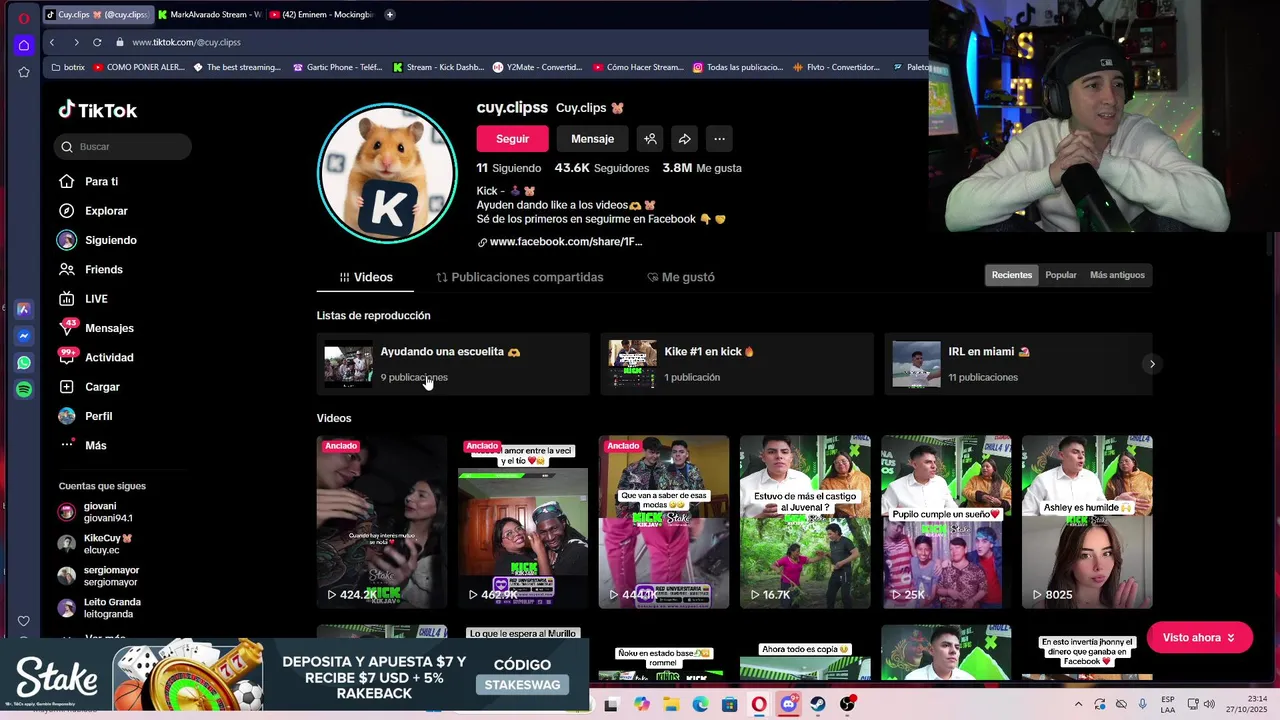
Task: Send message with Mensaje button
Action: coord(592,139)
